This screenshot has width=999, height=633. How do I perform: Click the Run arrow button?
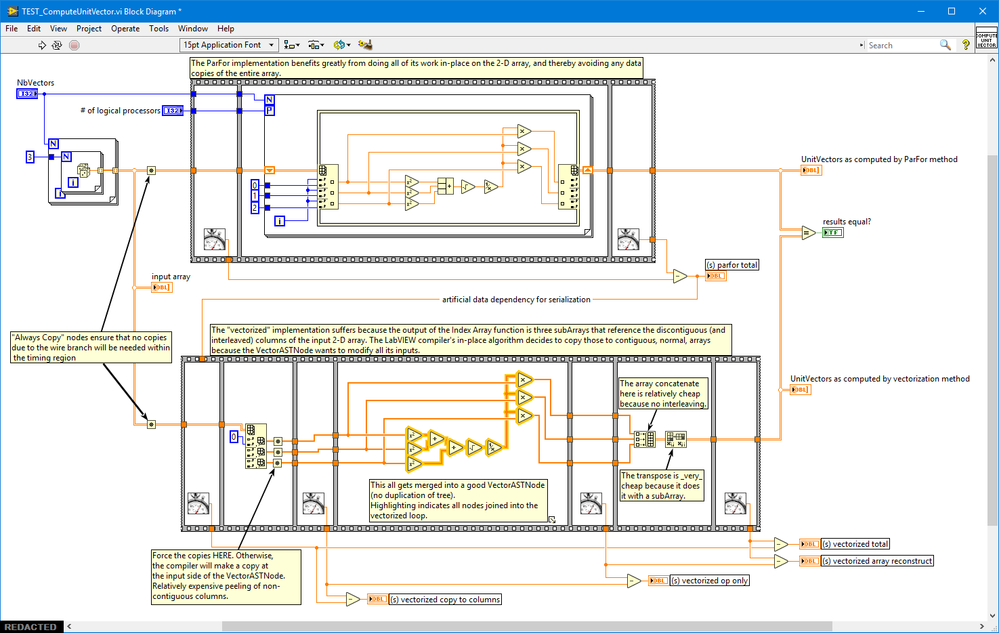(41, 45)
